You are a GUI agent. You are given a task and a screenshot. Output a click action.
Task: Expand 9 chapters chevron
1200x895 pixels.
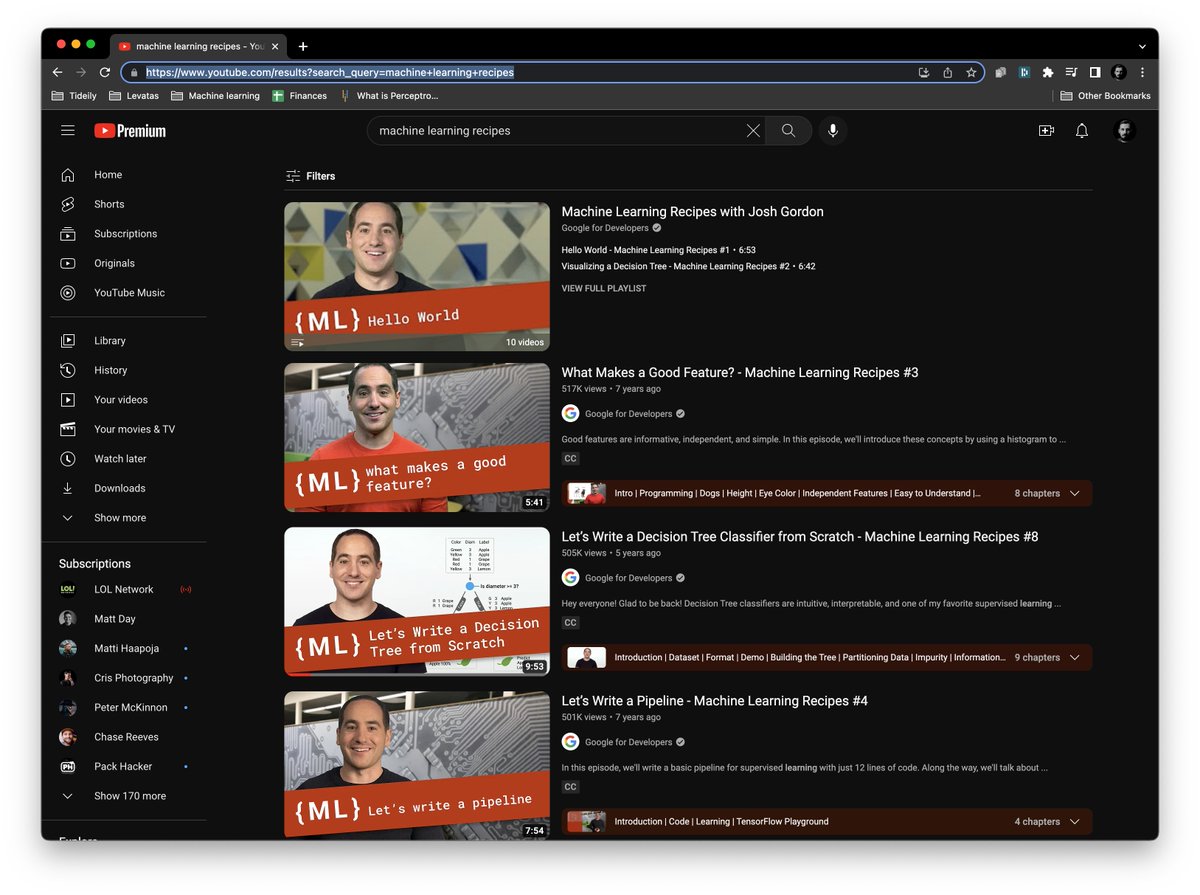click(x=1075, y=657)
